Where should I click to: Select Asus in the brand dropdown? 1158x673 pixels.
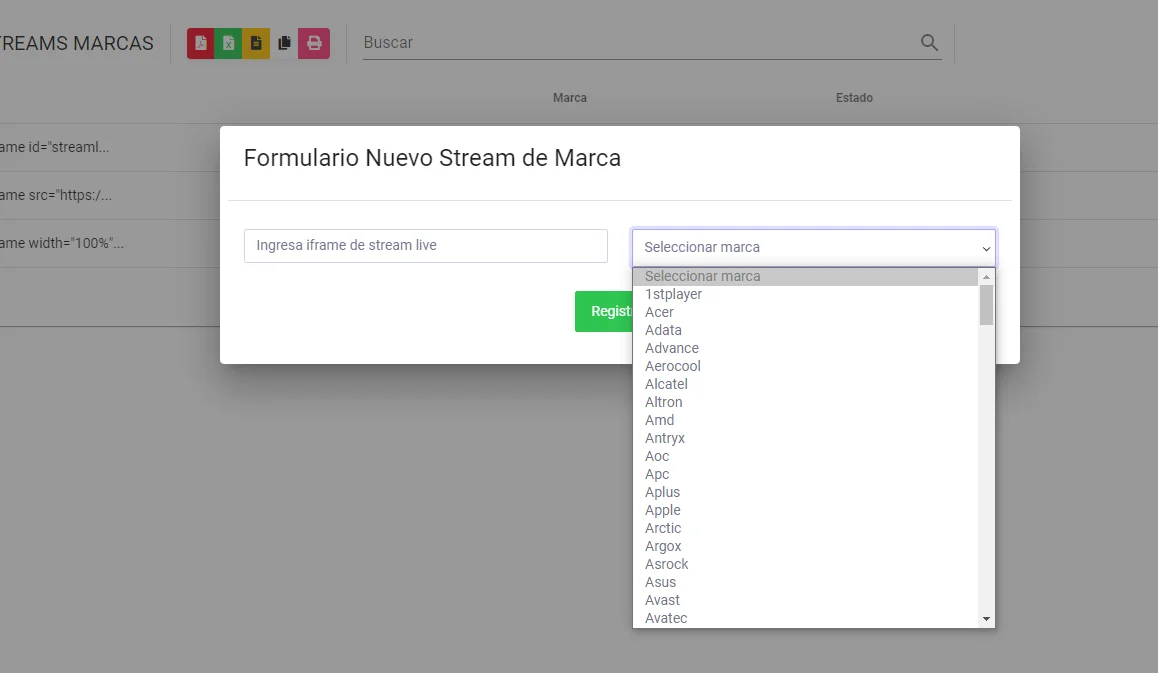(x=661, y=582)
